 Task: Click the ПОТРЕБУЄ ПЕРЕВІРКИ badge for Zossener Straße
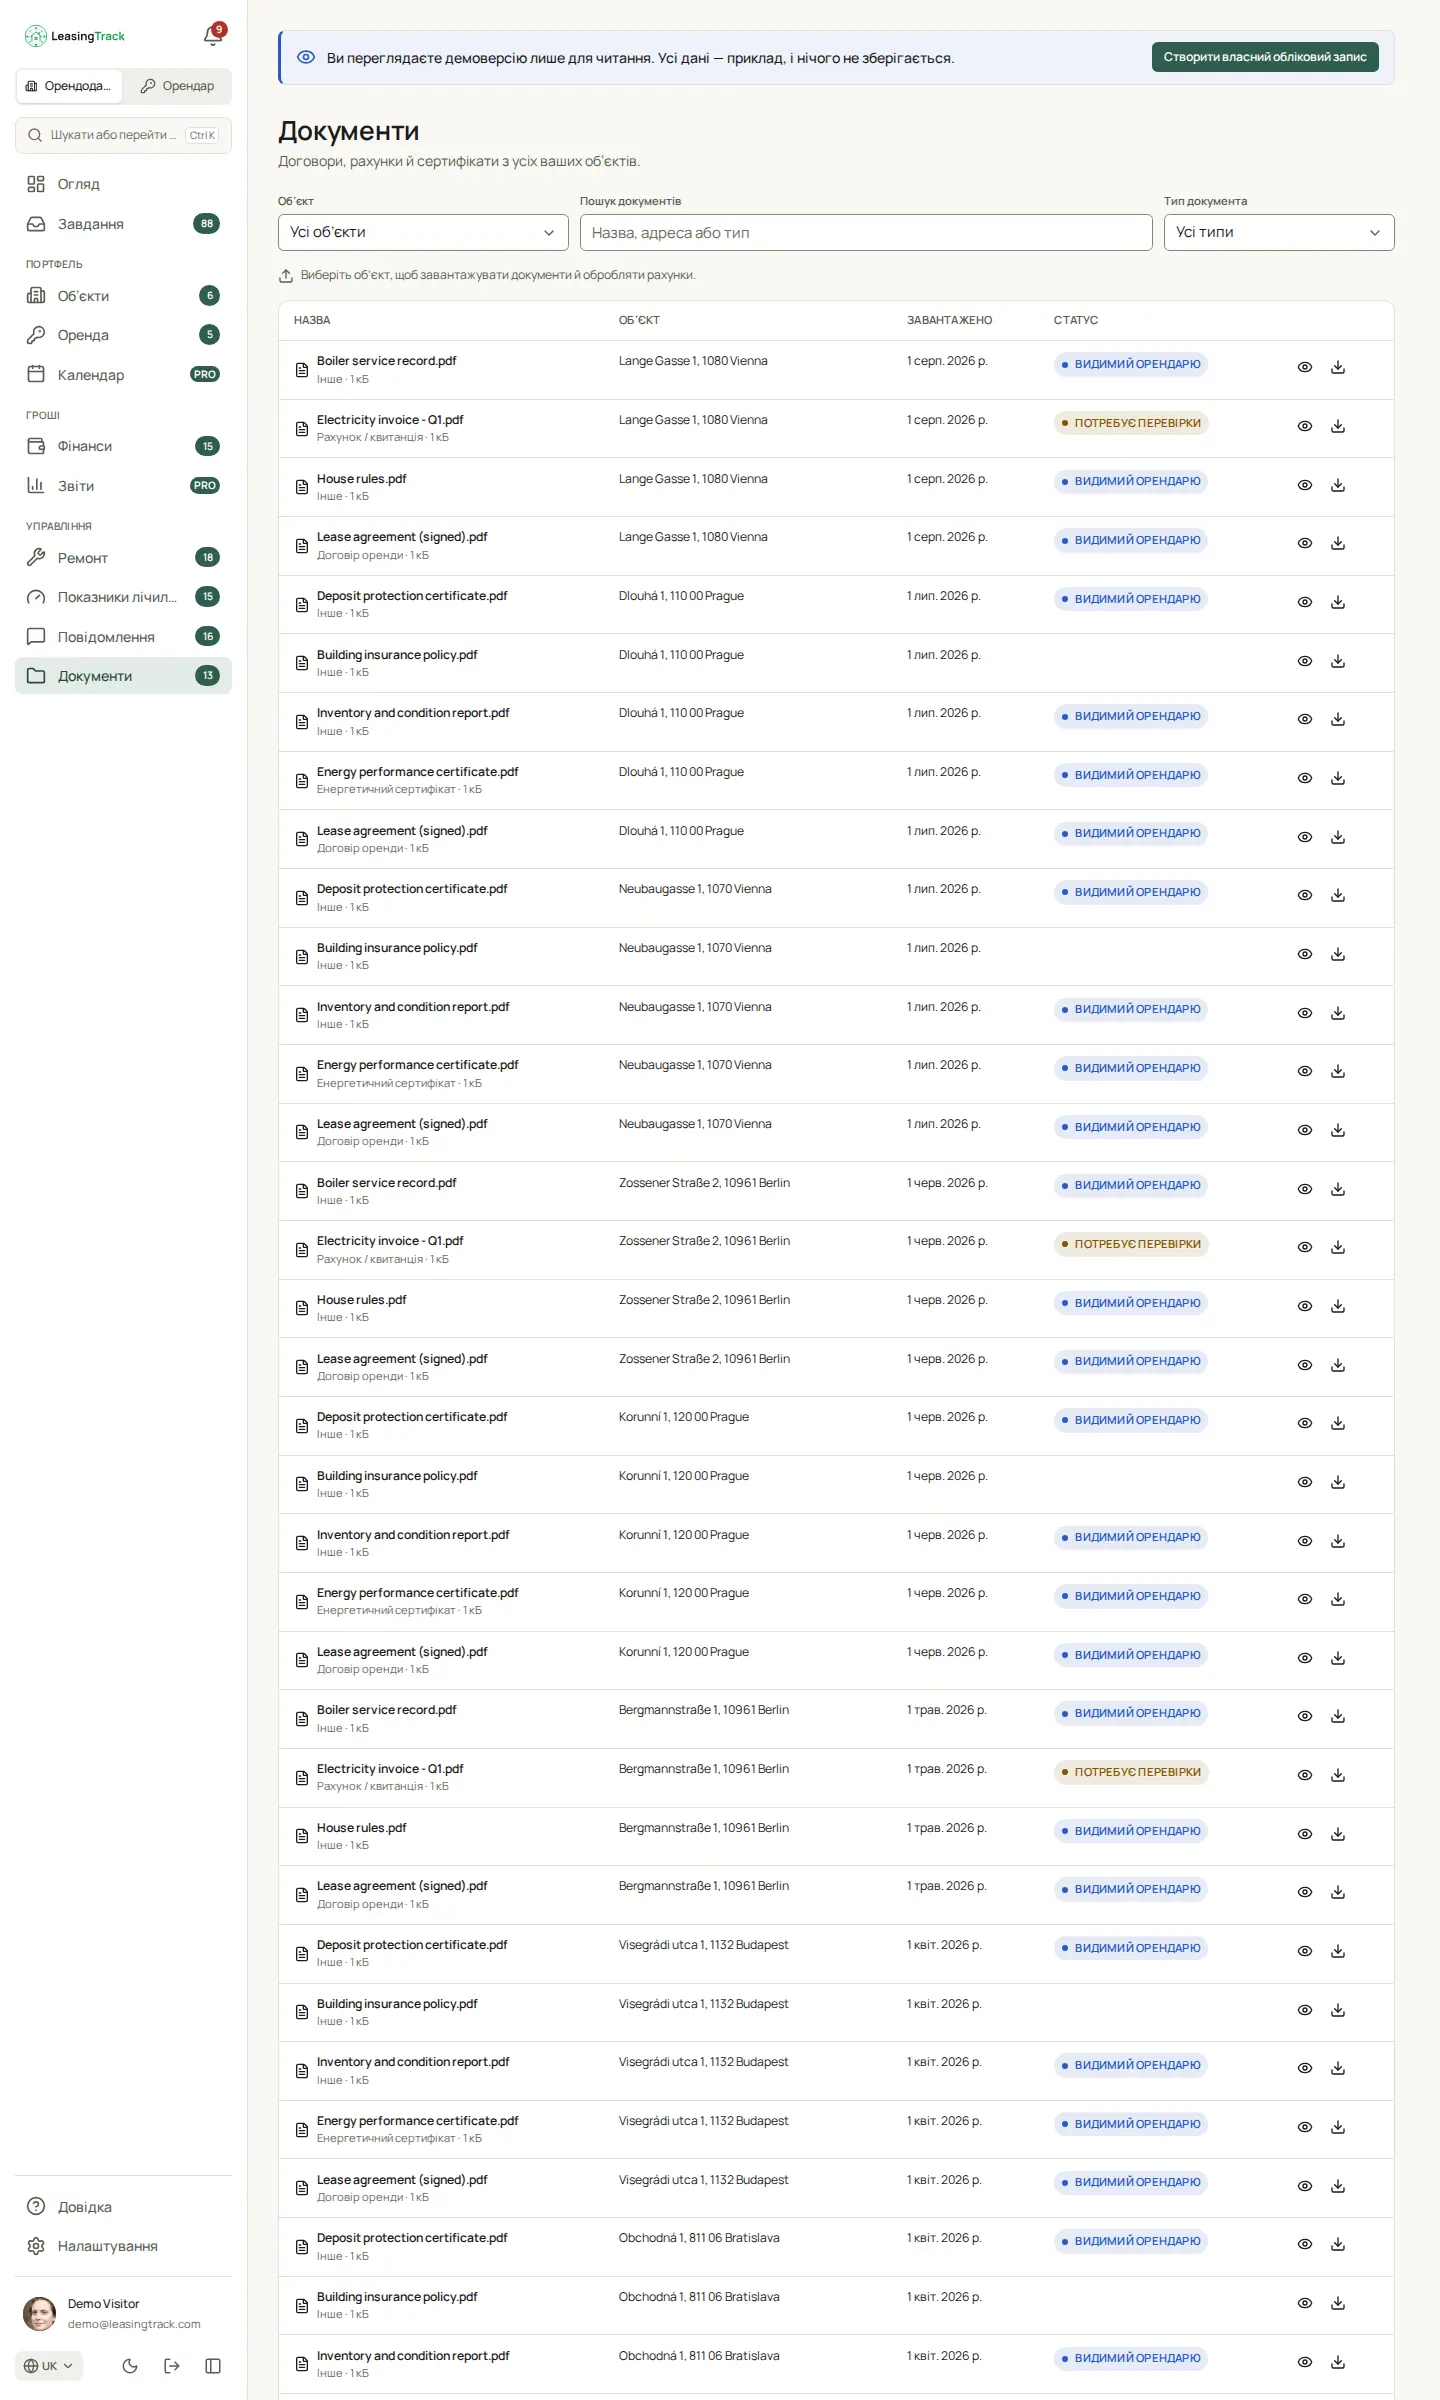[1131, 1244]
